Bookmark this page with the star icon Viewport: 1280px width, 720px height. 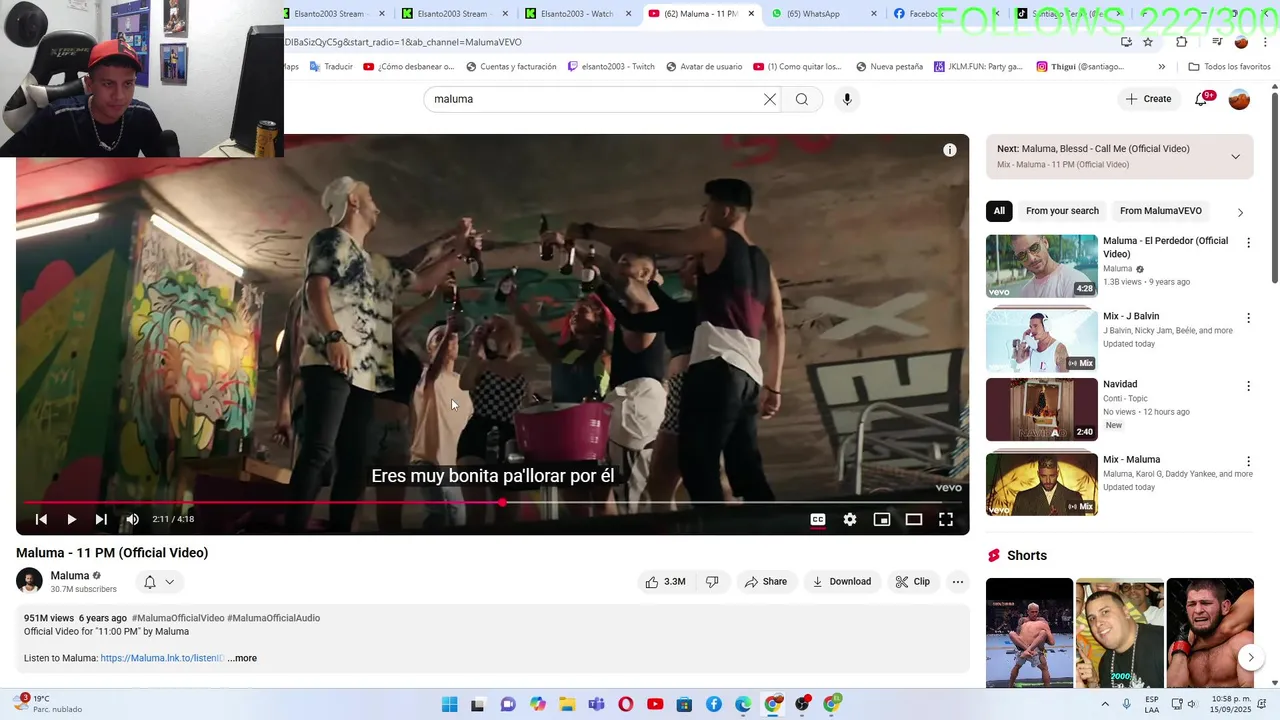tap(1148, 42)
